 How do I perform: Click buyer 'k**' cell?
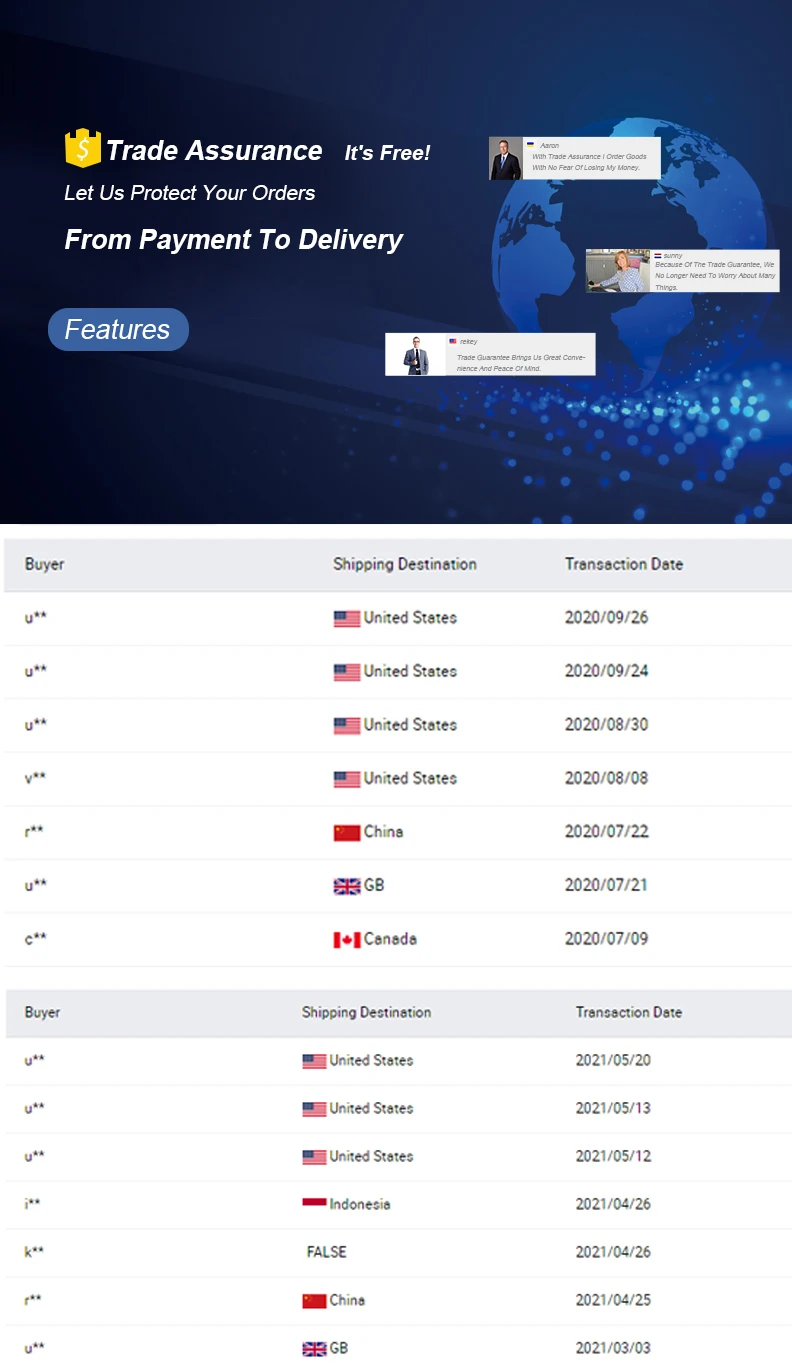pyautogui.click(x=35, y=1252)
